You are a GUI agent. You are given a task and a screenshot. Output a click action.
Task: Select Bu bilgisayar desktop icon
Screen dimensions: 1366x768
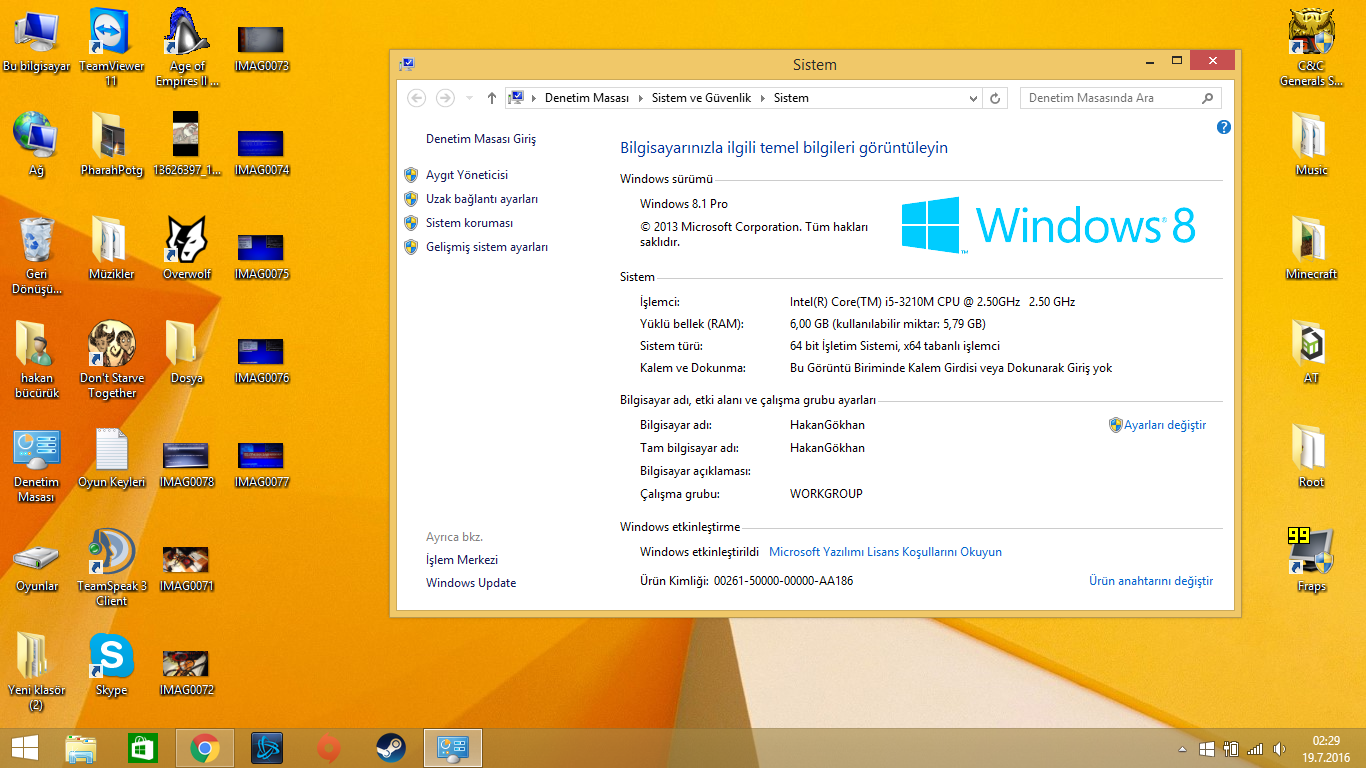37,43
